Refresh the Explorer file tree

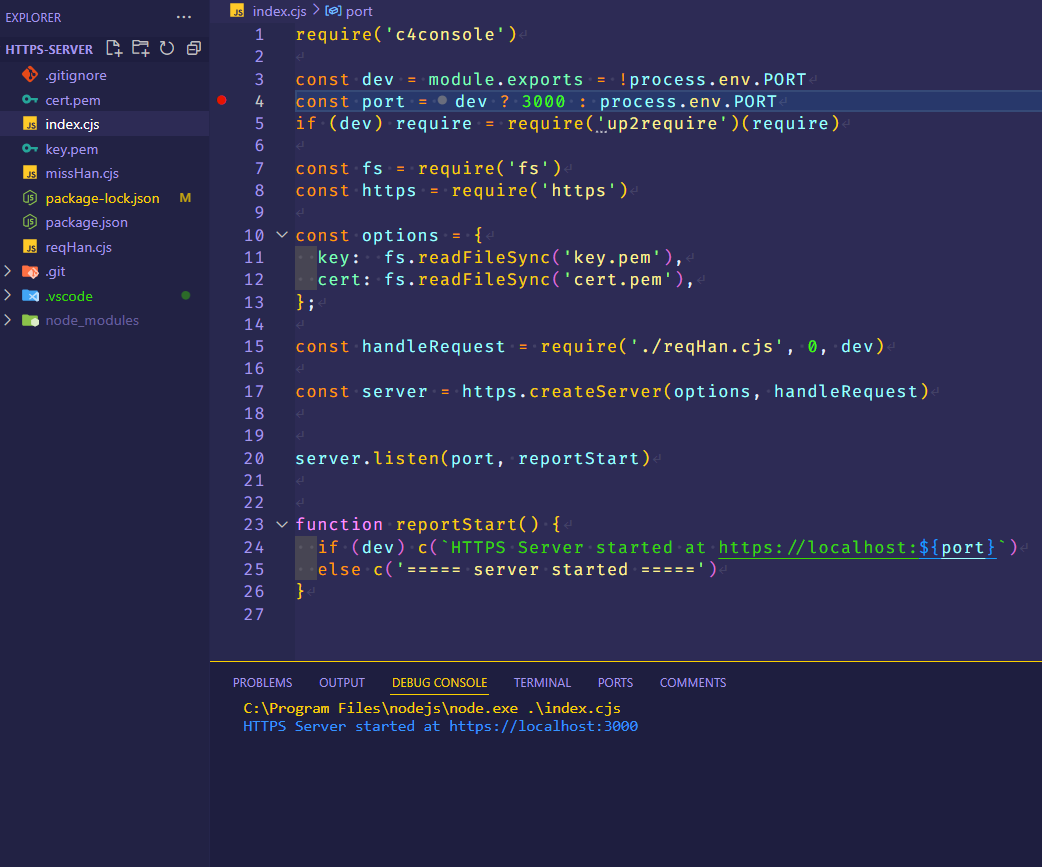coord(167,48)
